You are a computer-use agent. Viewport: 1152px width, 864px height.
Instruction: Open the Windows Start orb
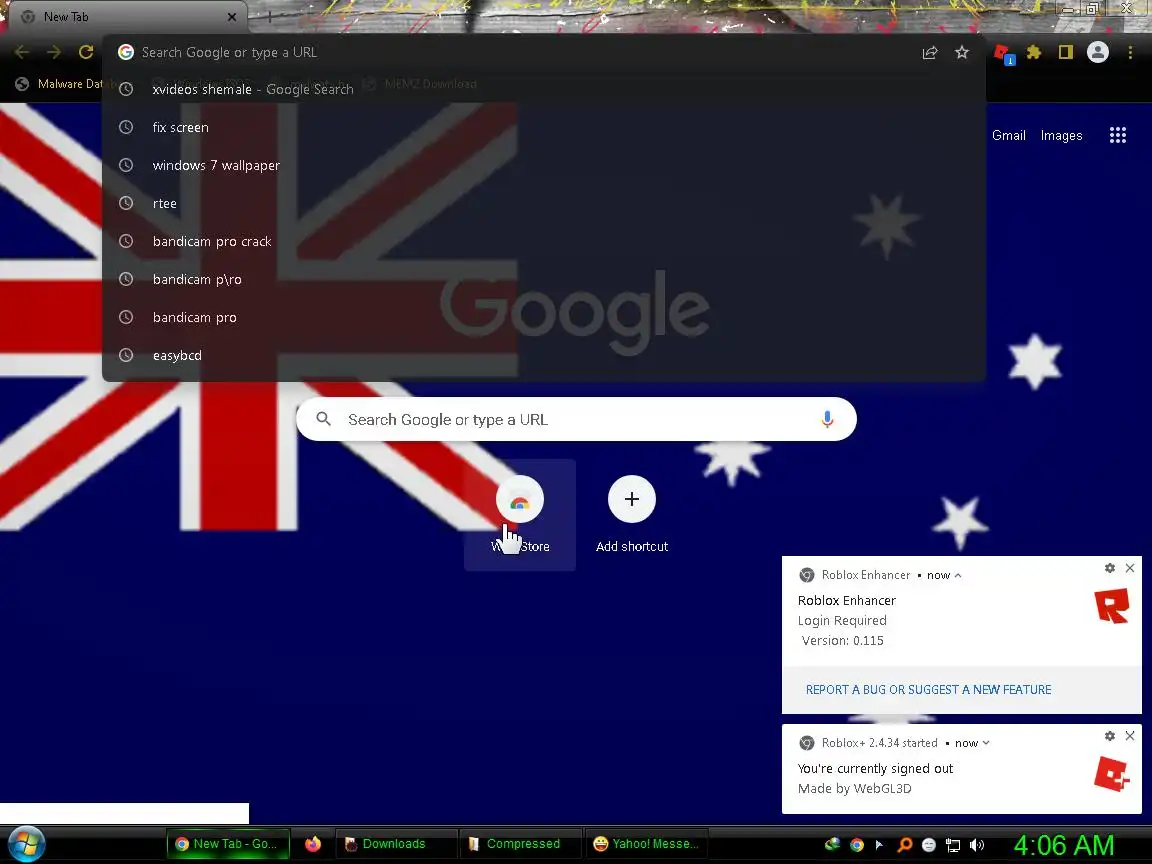pyautogui.click(x=26, y=843)
